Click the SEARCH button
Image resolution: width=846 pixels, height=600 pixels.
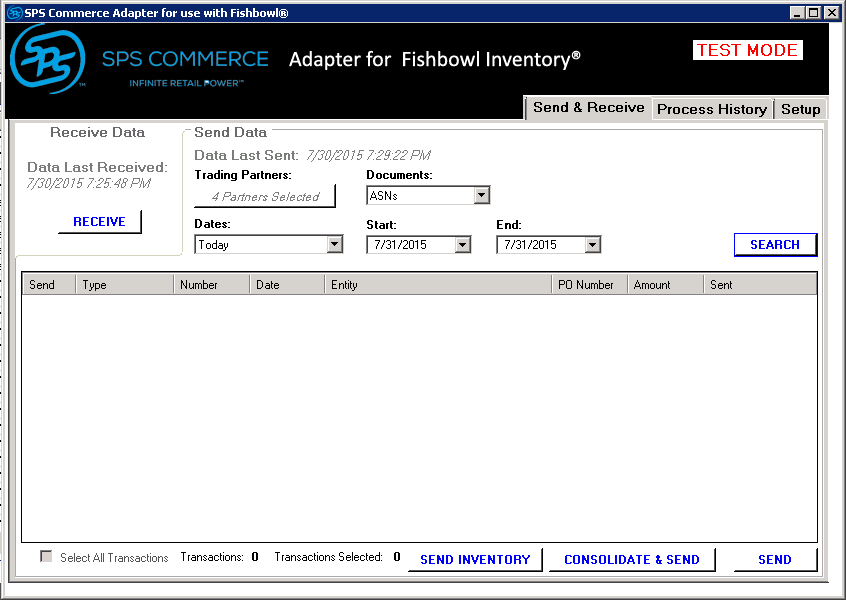coord(775,245)
